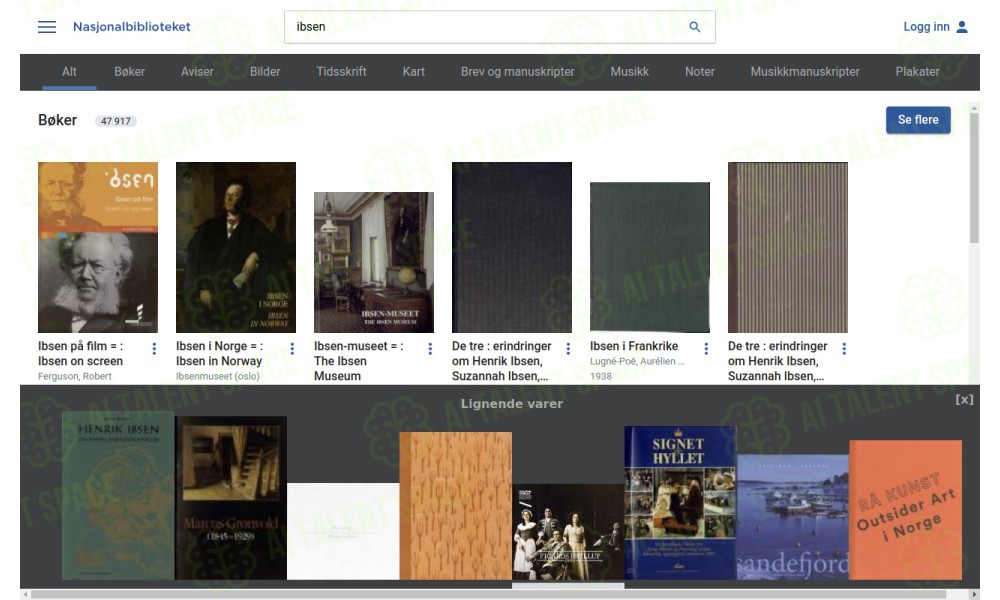Screen dimensions: 1000x600
Task: Click the Nasjonalbiblioteket logo link
Action: 131,27
